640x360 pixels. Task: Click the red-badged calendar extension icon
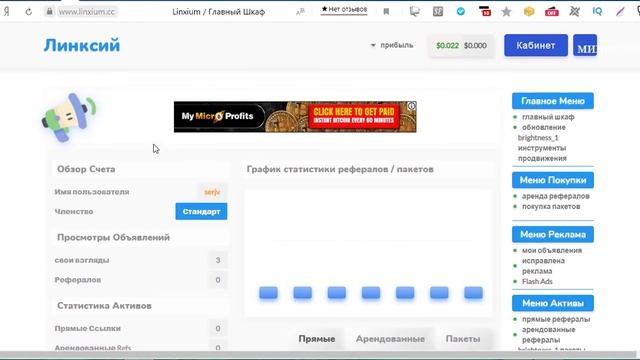click(x=484, y=11)
